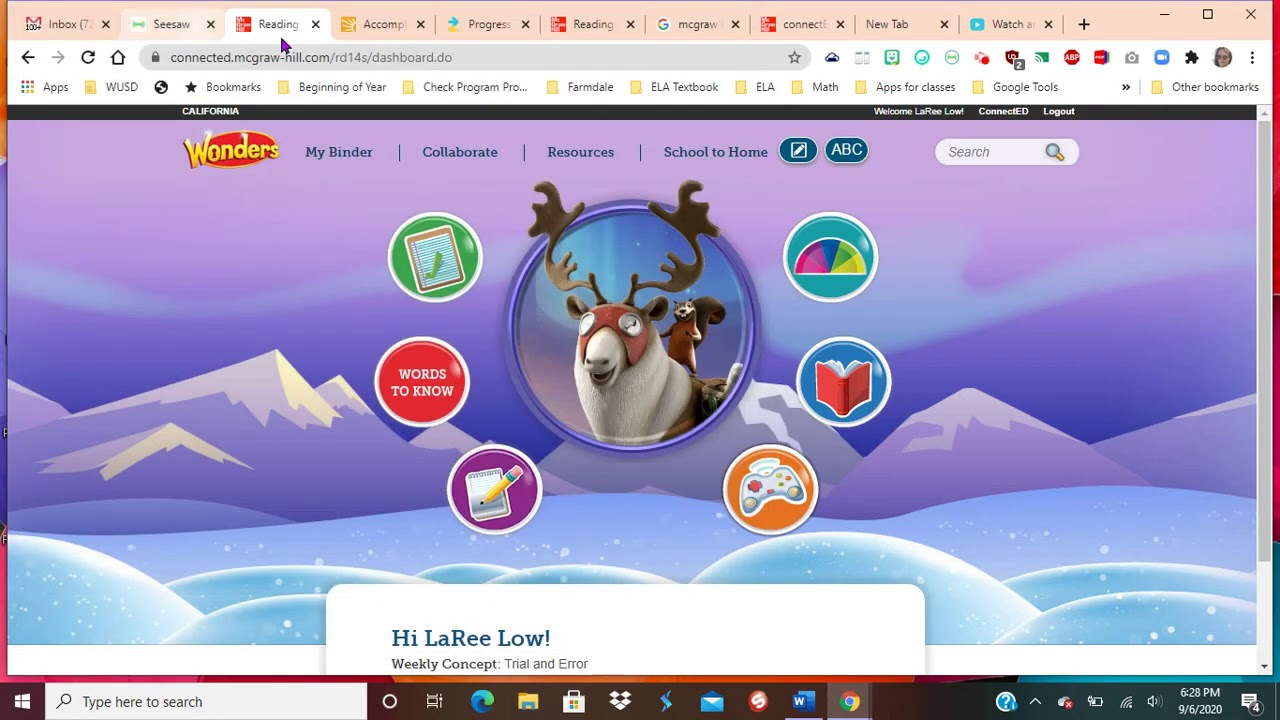The height and width of the screenshot is (720, 1280).
Task: Open the Mail app from the taskbar
Action: click(712, 701)
